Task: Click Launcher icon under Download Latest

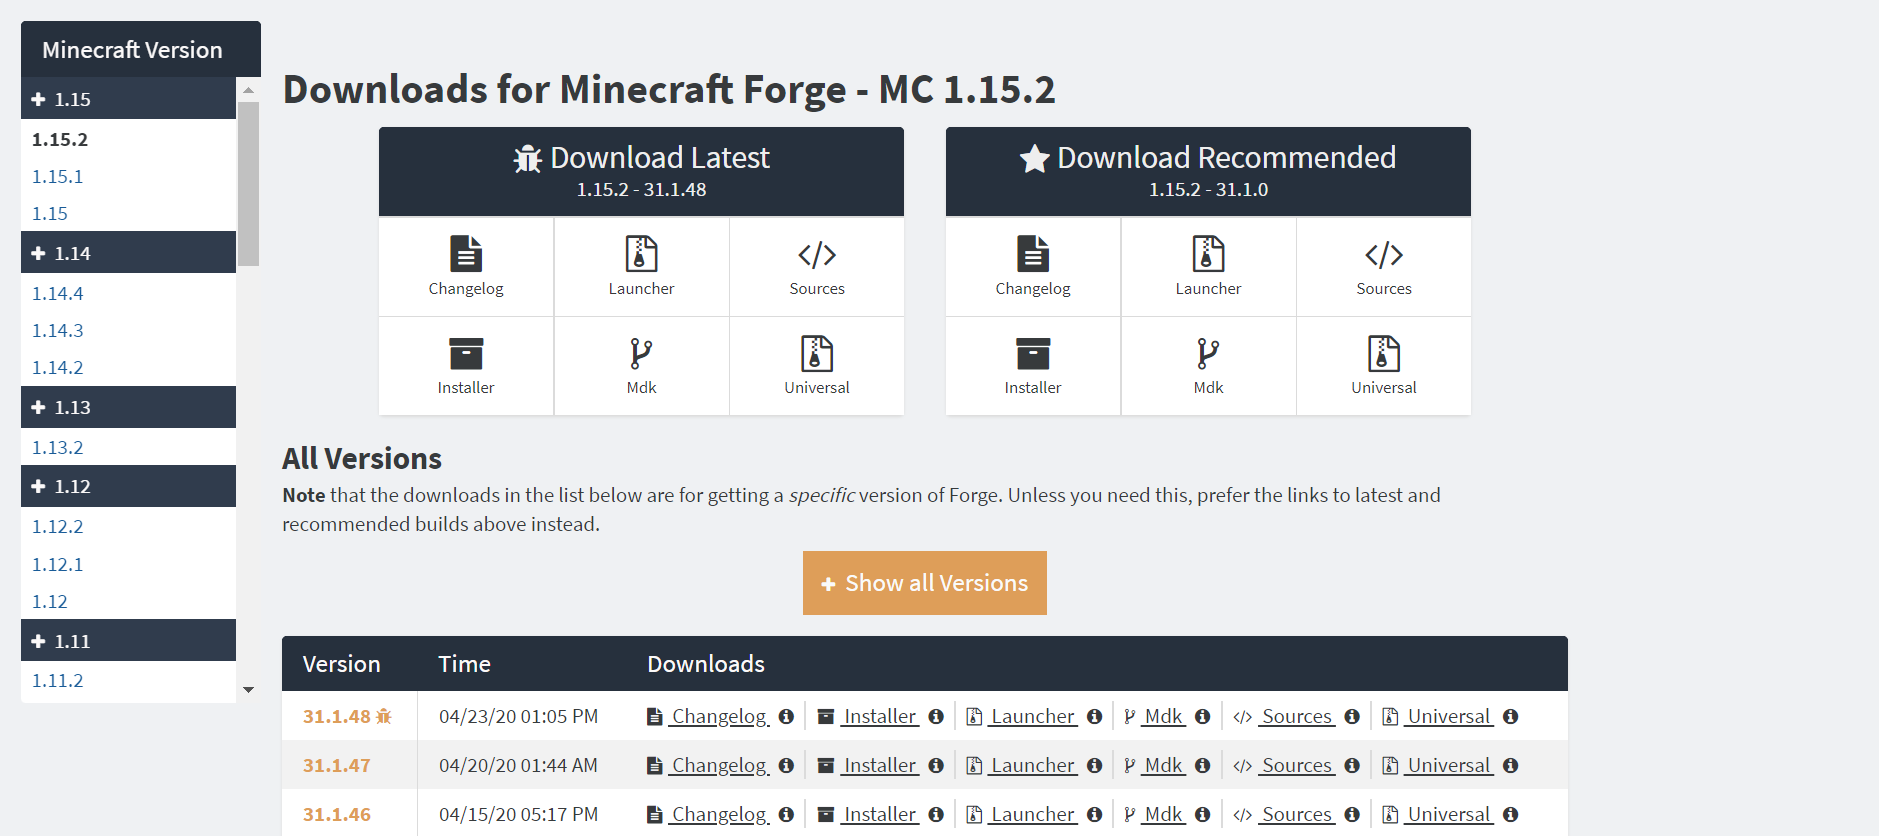Action: [641, 254]
